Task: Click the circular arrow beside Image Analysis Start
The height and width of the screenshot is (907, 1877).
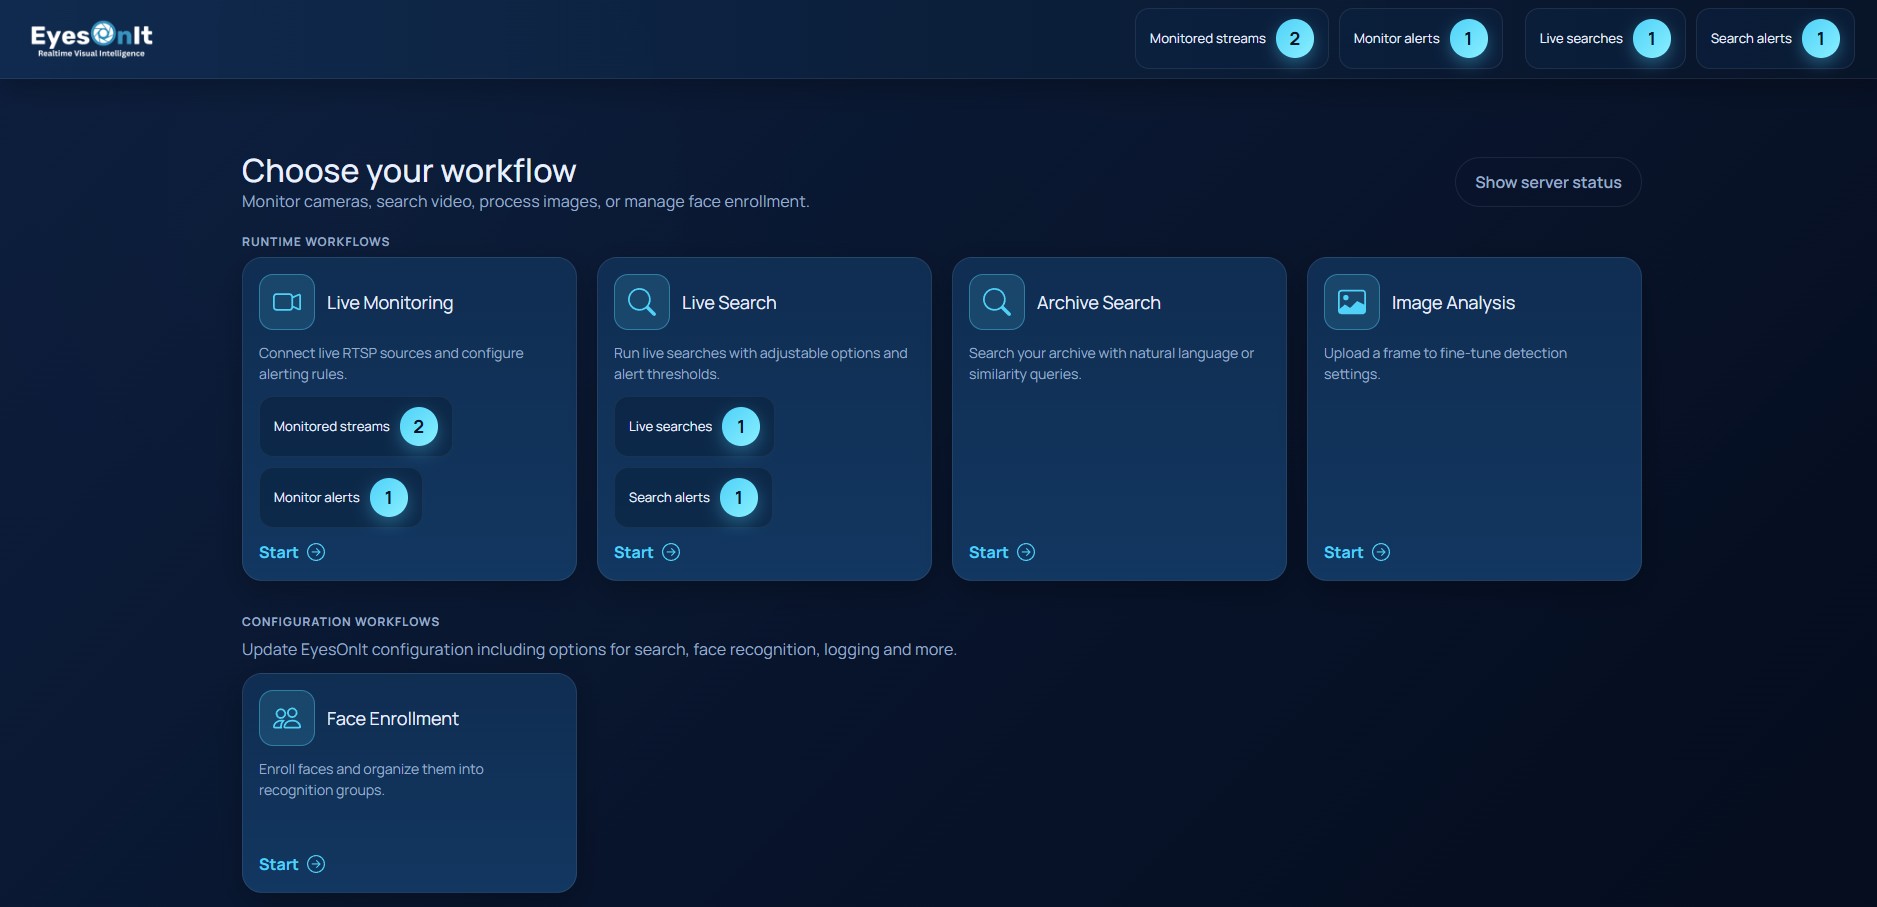Action: pos(1380,552)
